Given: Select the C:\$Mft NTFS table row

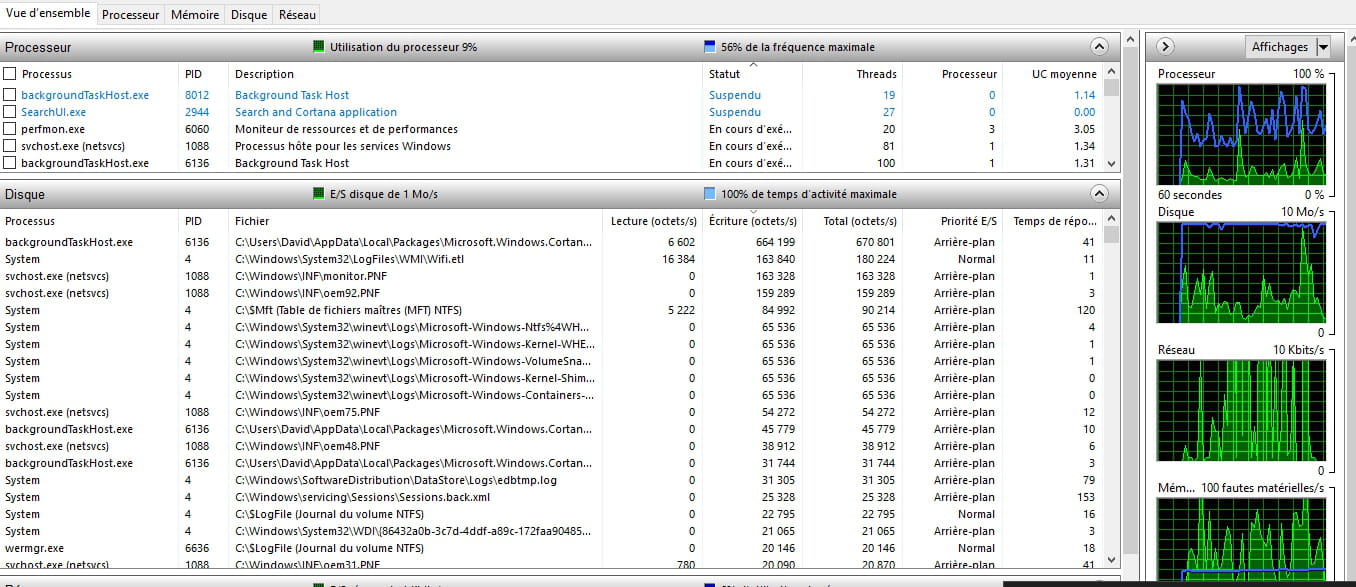Looking at the screenshot, I should (x=552, y=310).
